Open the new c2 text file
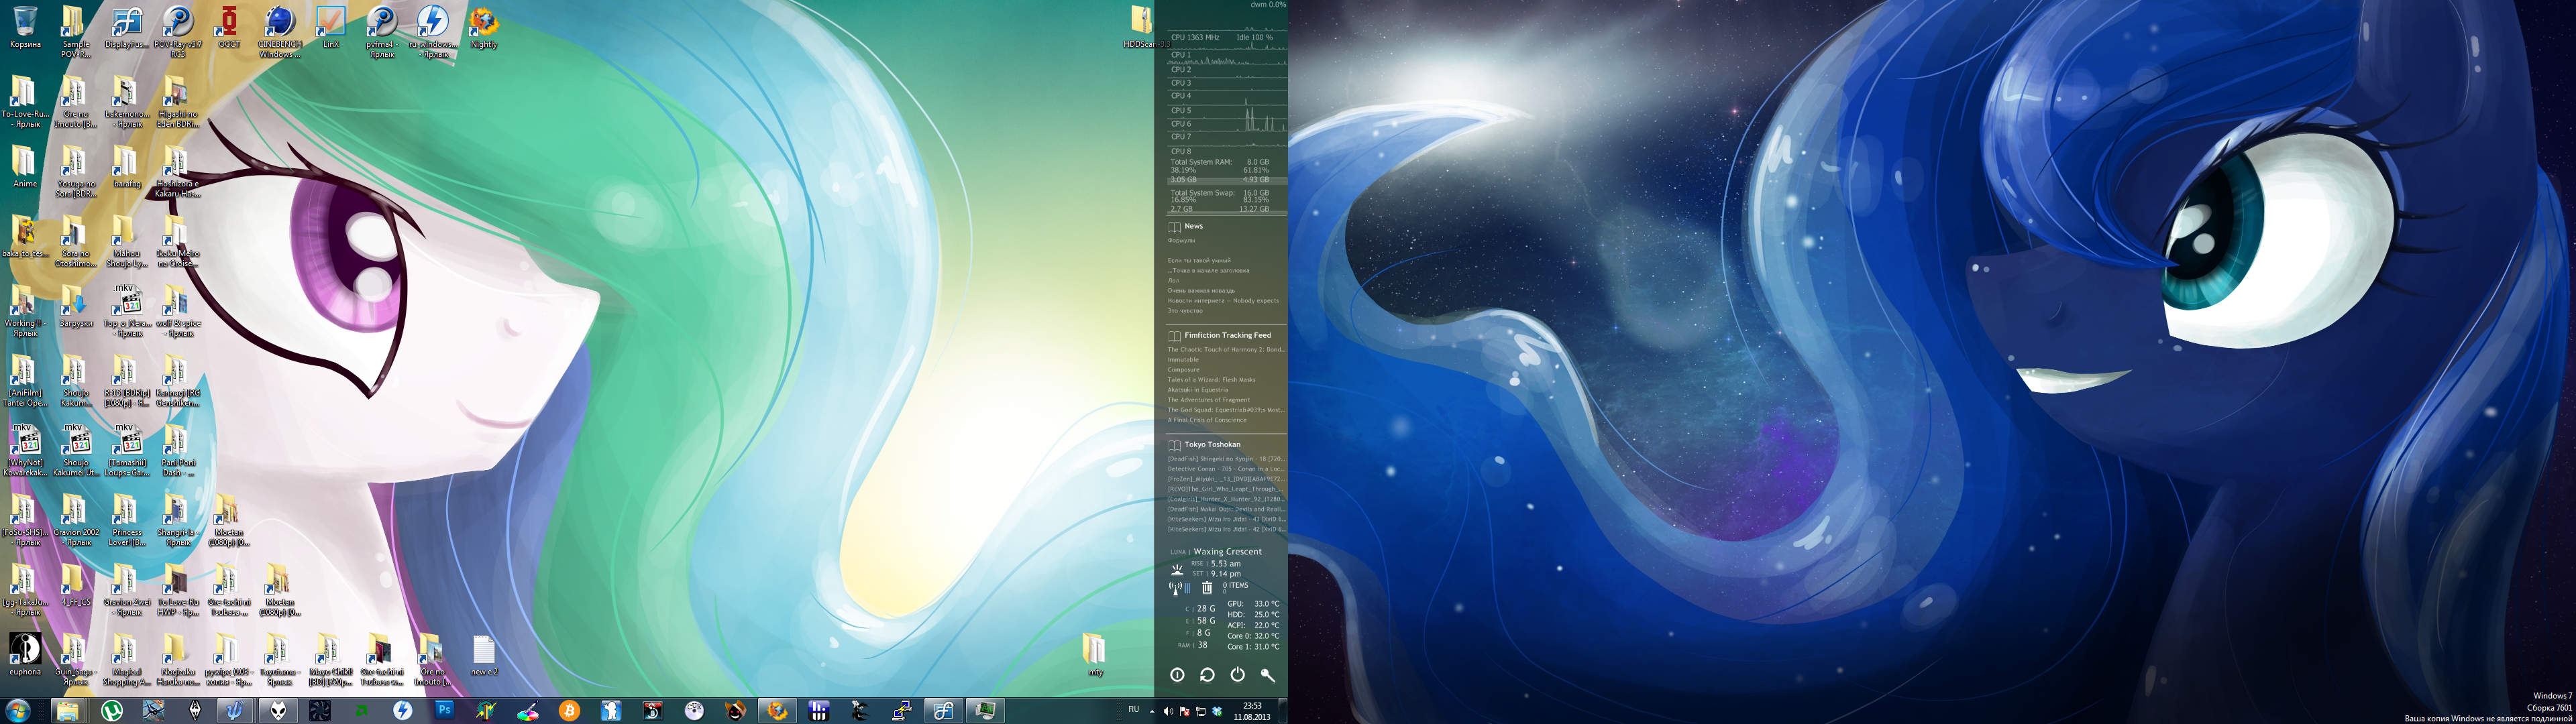 point(484,655)
